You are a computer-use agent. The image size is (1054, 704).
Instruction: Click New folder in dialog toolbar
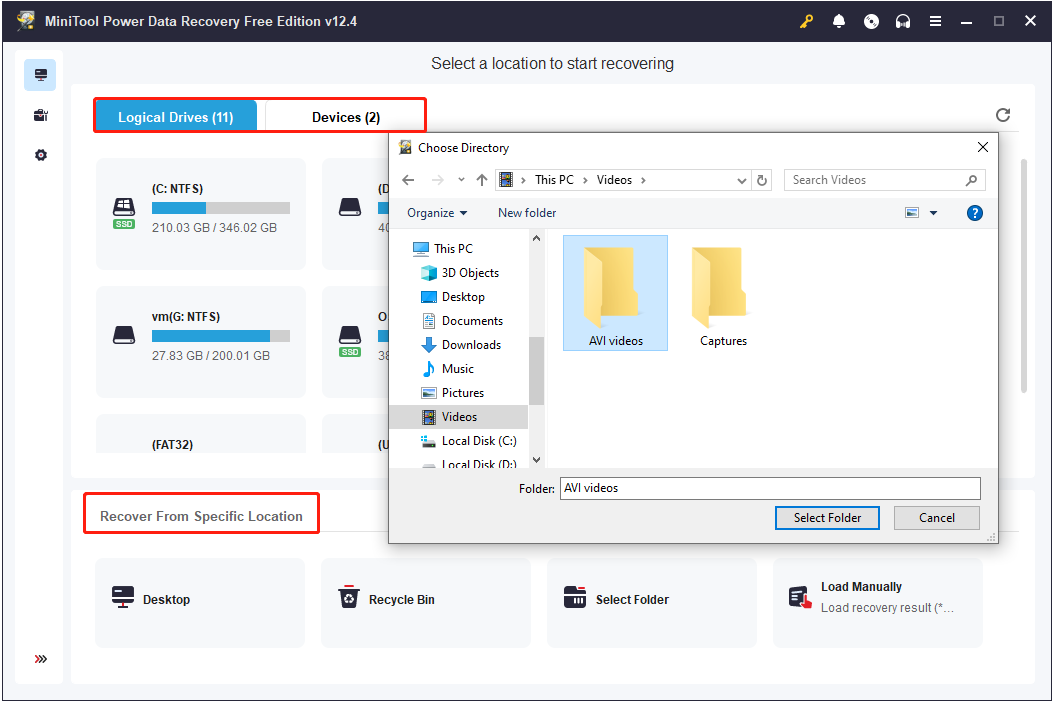point(527,213)
